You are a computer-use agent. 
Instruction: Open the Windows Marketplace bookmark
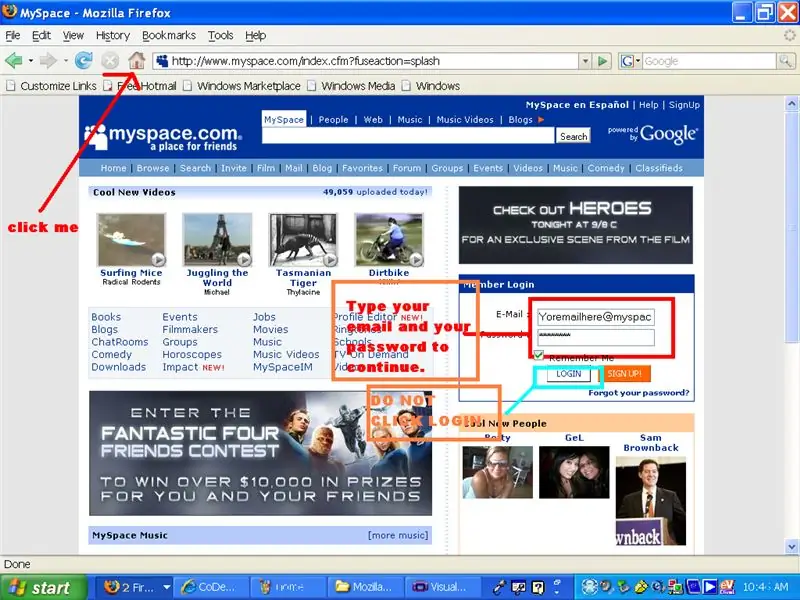click(x=242, y=86)
